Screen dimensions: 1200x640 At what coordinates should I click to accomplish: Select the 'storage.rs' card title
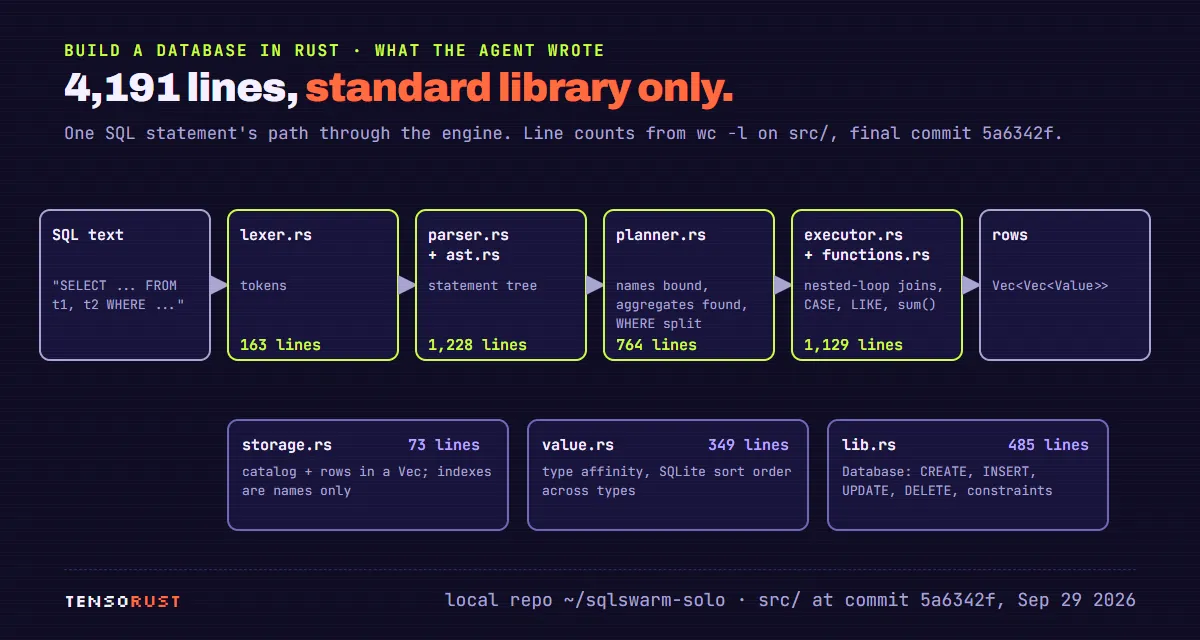point(287,445)
